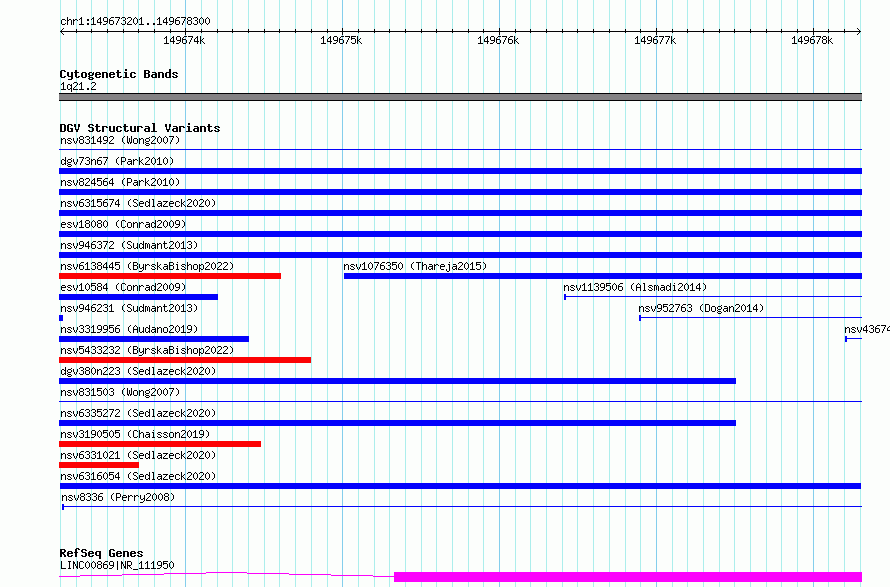Click the tiny blue mark under nsv946231
This screenshot has width=890, height=587.
(61, 318)
